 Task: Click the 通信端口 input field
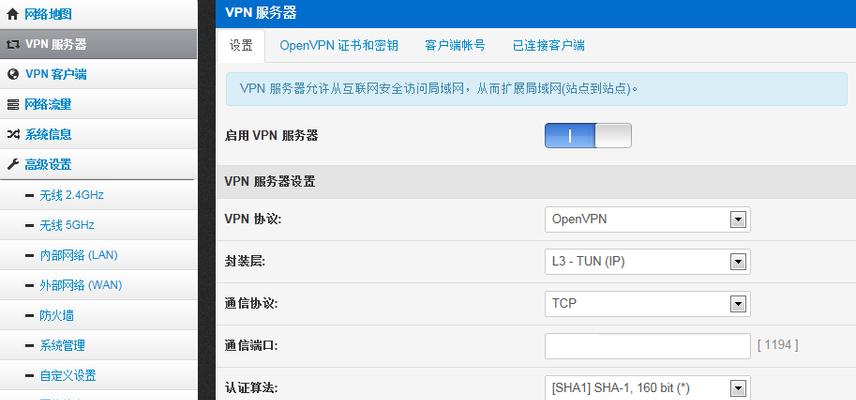tap(647, 346)
